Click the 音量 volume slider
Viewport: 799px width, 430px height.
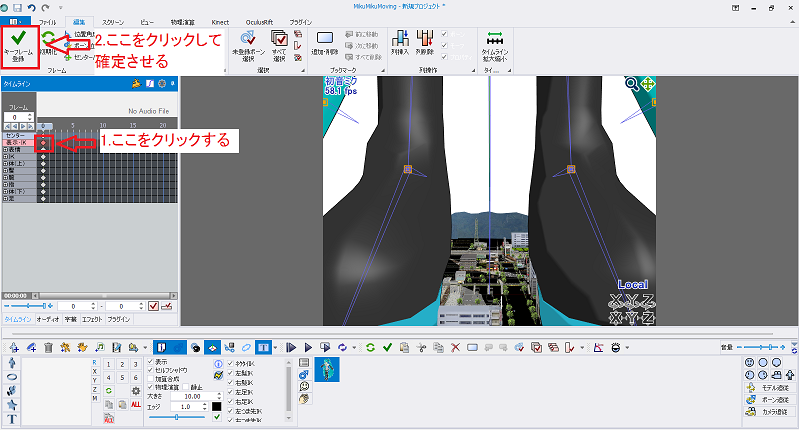(761, 347)
